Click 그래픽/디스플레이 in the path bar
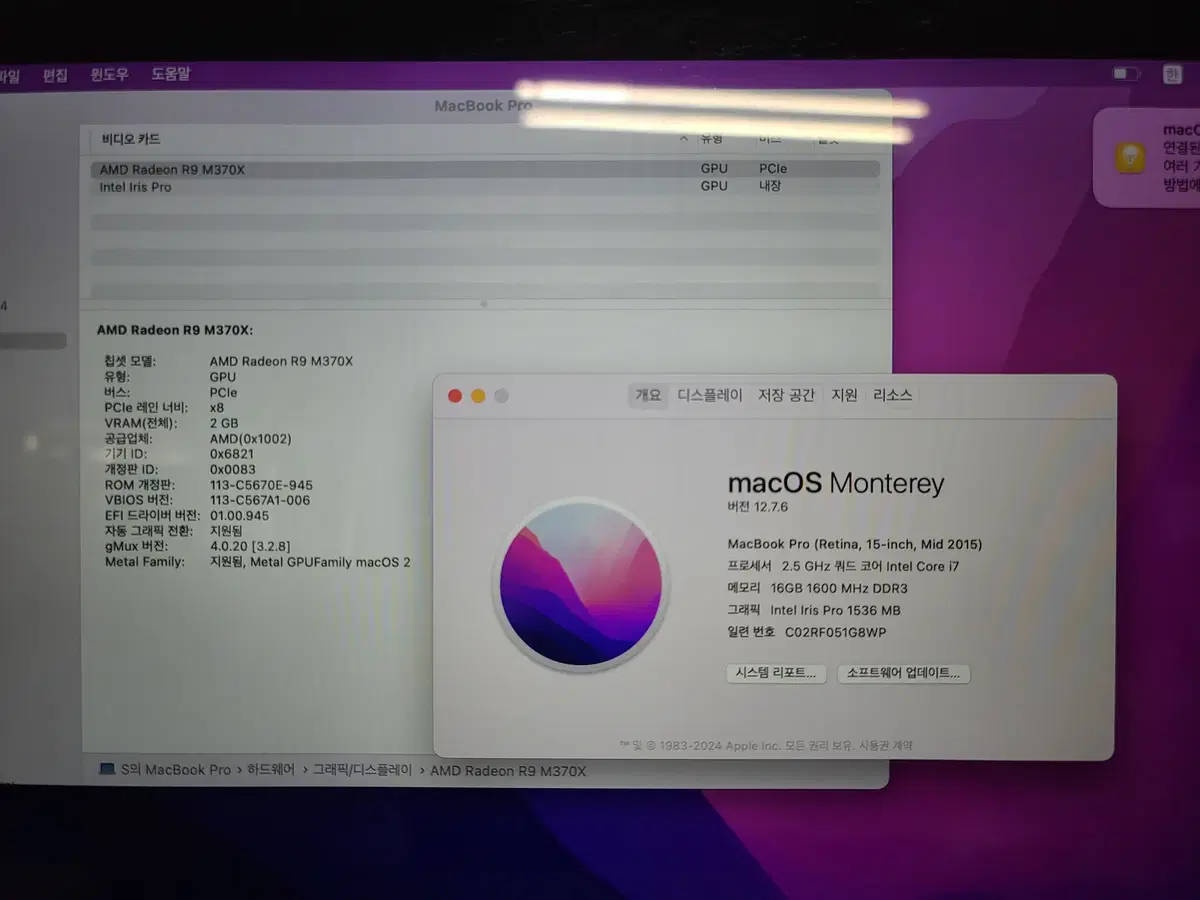The width and height of the screenshot is (1200, 900). click(362, 770)
